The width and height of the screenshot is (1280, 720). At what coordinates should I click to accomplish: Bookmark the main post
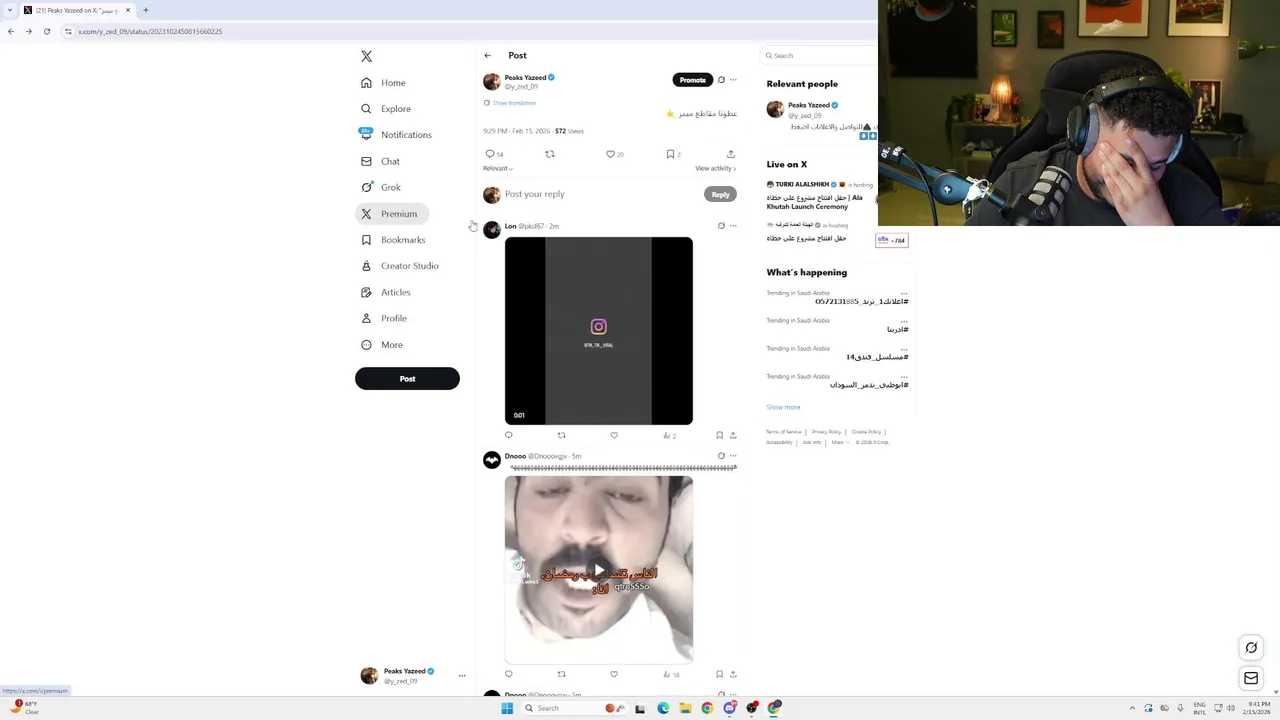tap(670, 154)
